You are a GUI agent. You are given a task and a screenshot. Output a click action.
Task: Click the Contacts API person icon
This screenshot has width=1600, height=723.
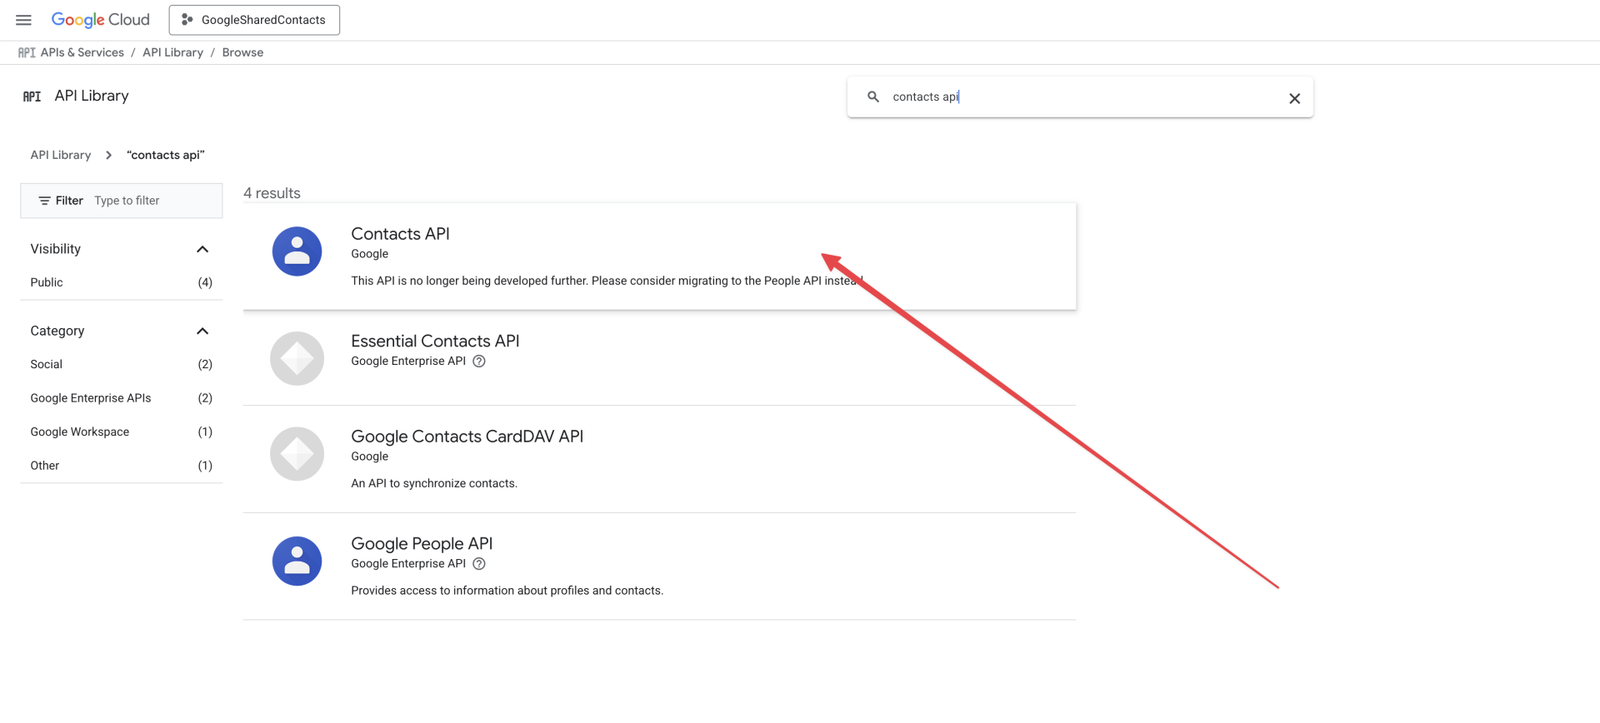click(x=297, y=251)
